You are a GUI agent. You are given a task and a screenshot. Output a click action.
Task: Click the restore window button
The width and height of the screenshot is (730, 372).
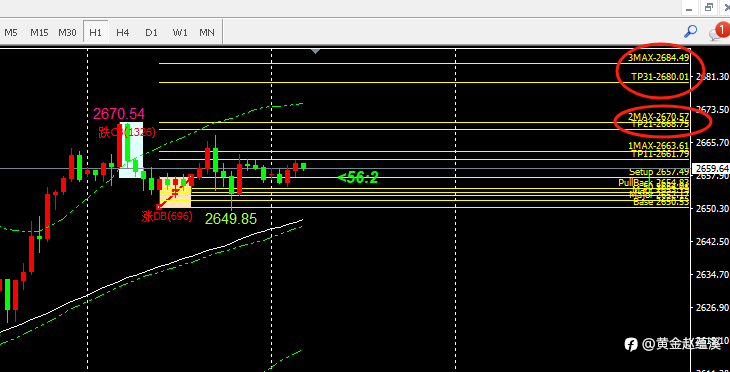pos(709,7)
